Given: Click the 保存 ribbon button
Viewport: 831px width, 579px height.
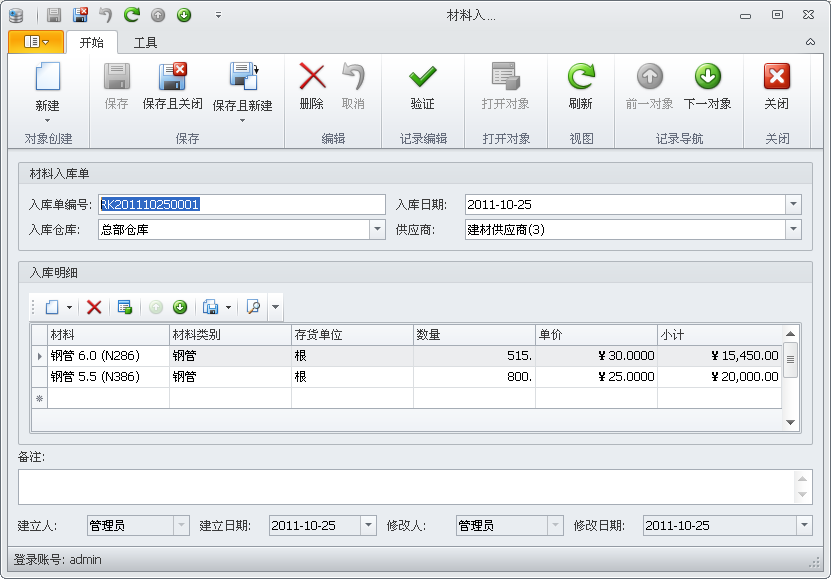Looking at the screenshot, I should click(117, 86).
